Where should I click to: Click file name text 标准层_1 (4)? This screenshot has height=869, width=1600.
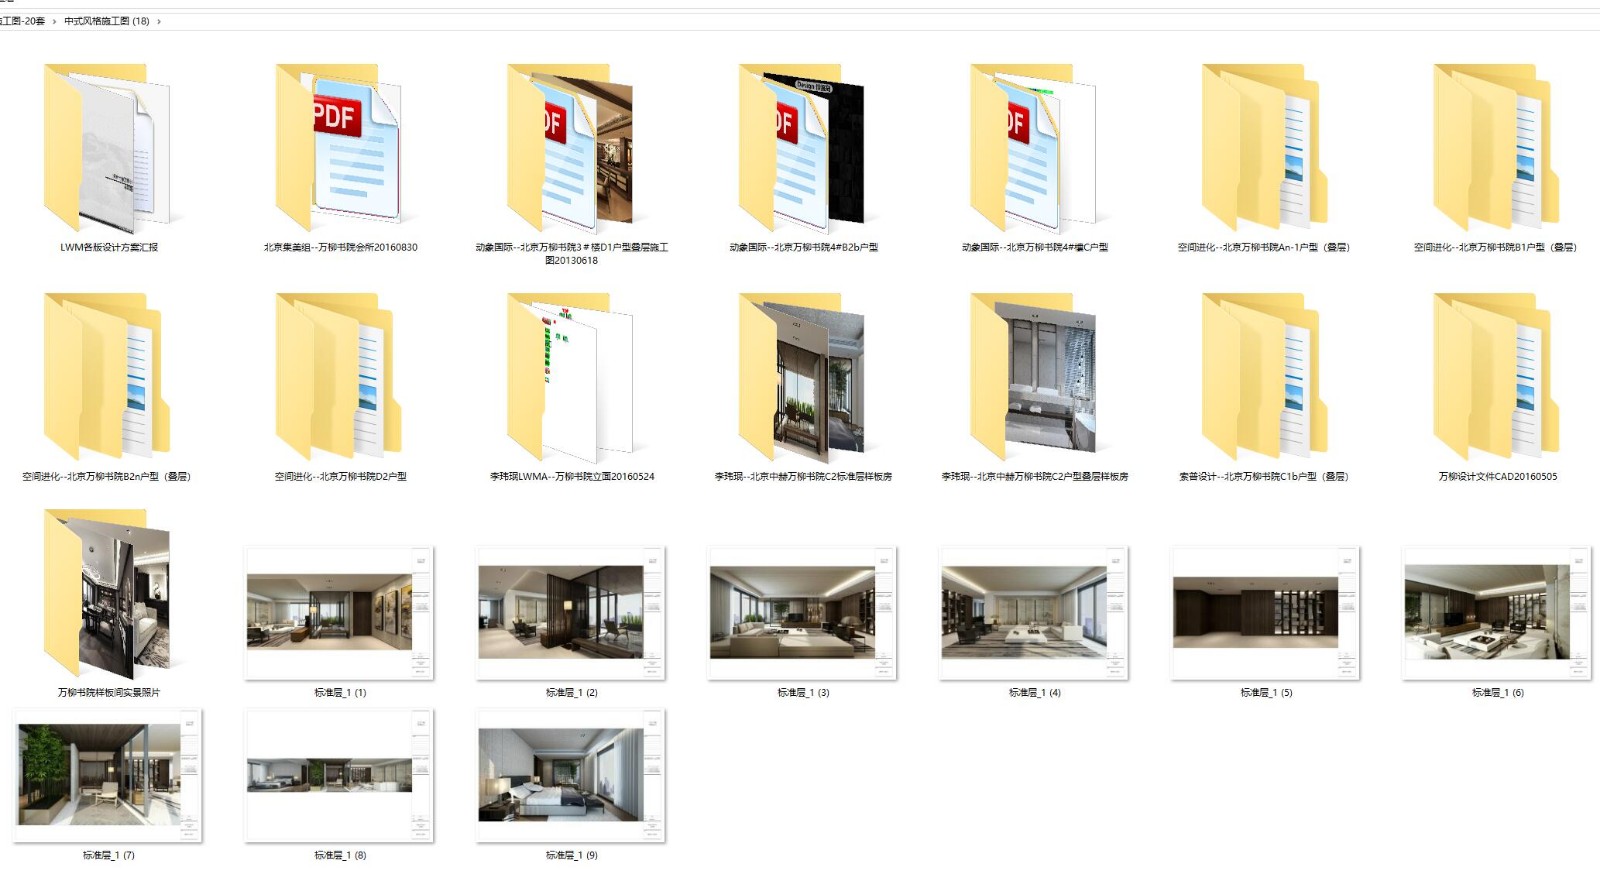(1034, 692)
